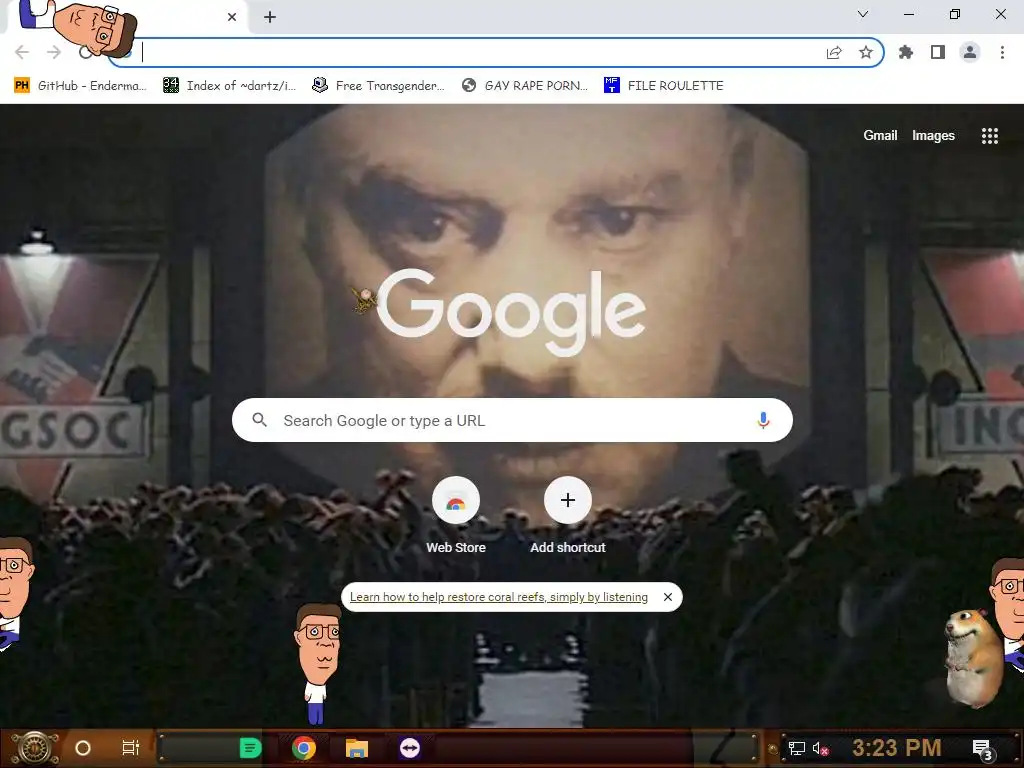The height and width of the screenshot is (768, 1024).
Task: Open the Google apps grid
Action: 990,136
